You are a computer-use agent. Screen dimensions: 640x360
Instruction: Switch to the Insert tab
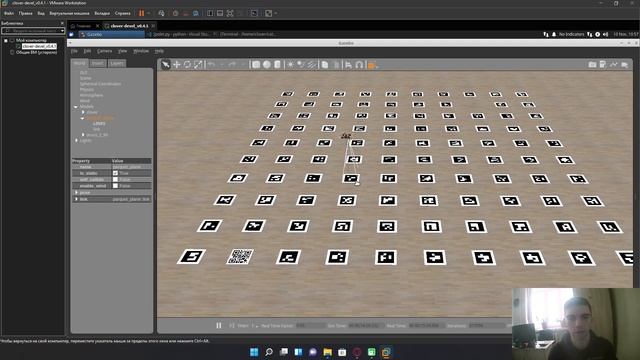coord(98,63)
